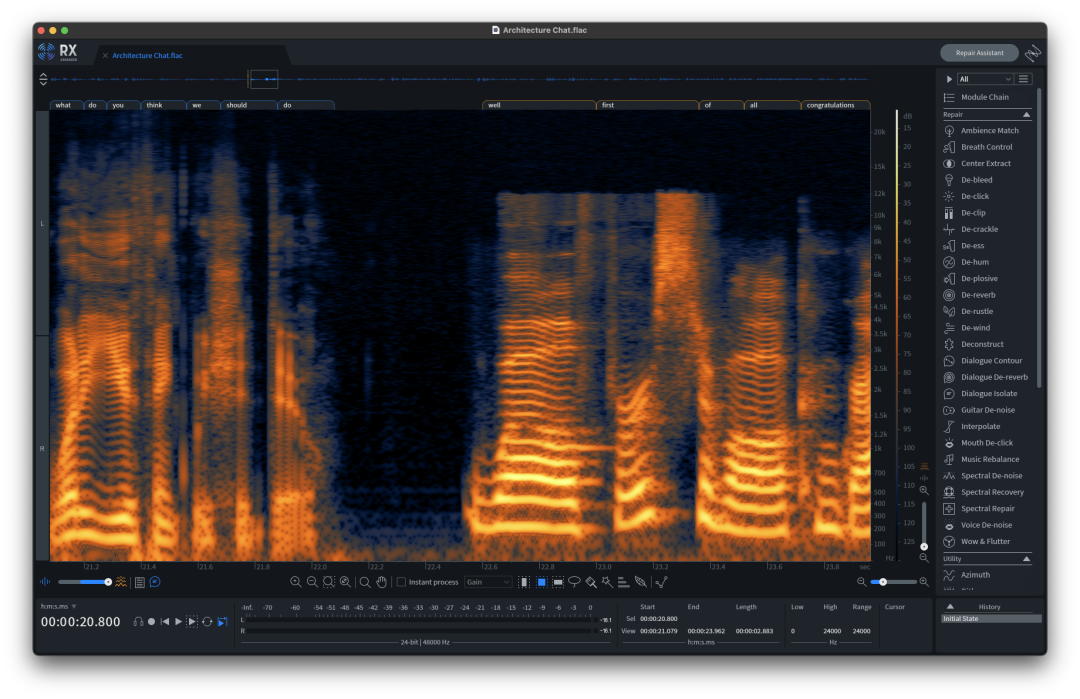Select the Lasso selection tool
Image resolution: width=1080 pixels, height=699 pixels.
click(575, 582)
